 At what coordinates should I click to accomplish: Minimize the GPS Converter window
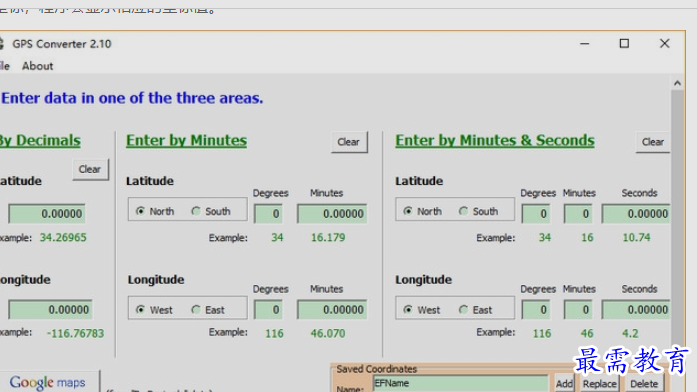tap(585, 44)
